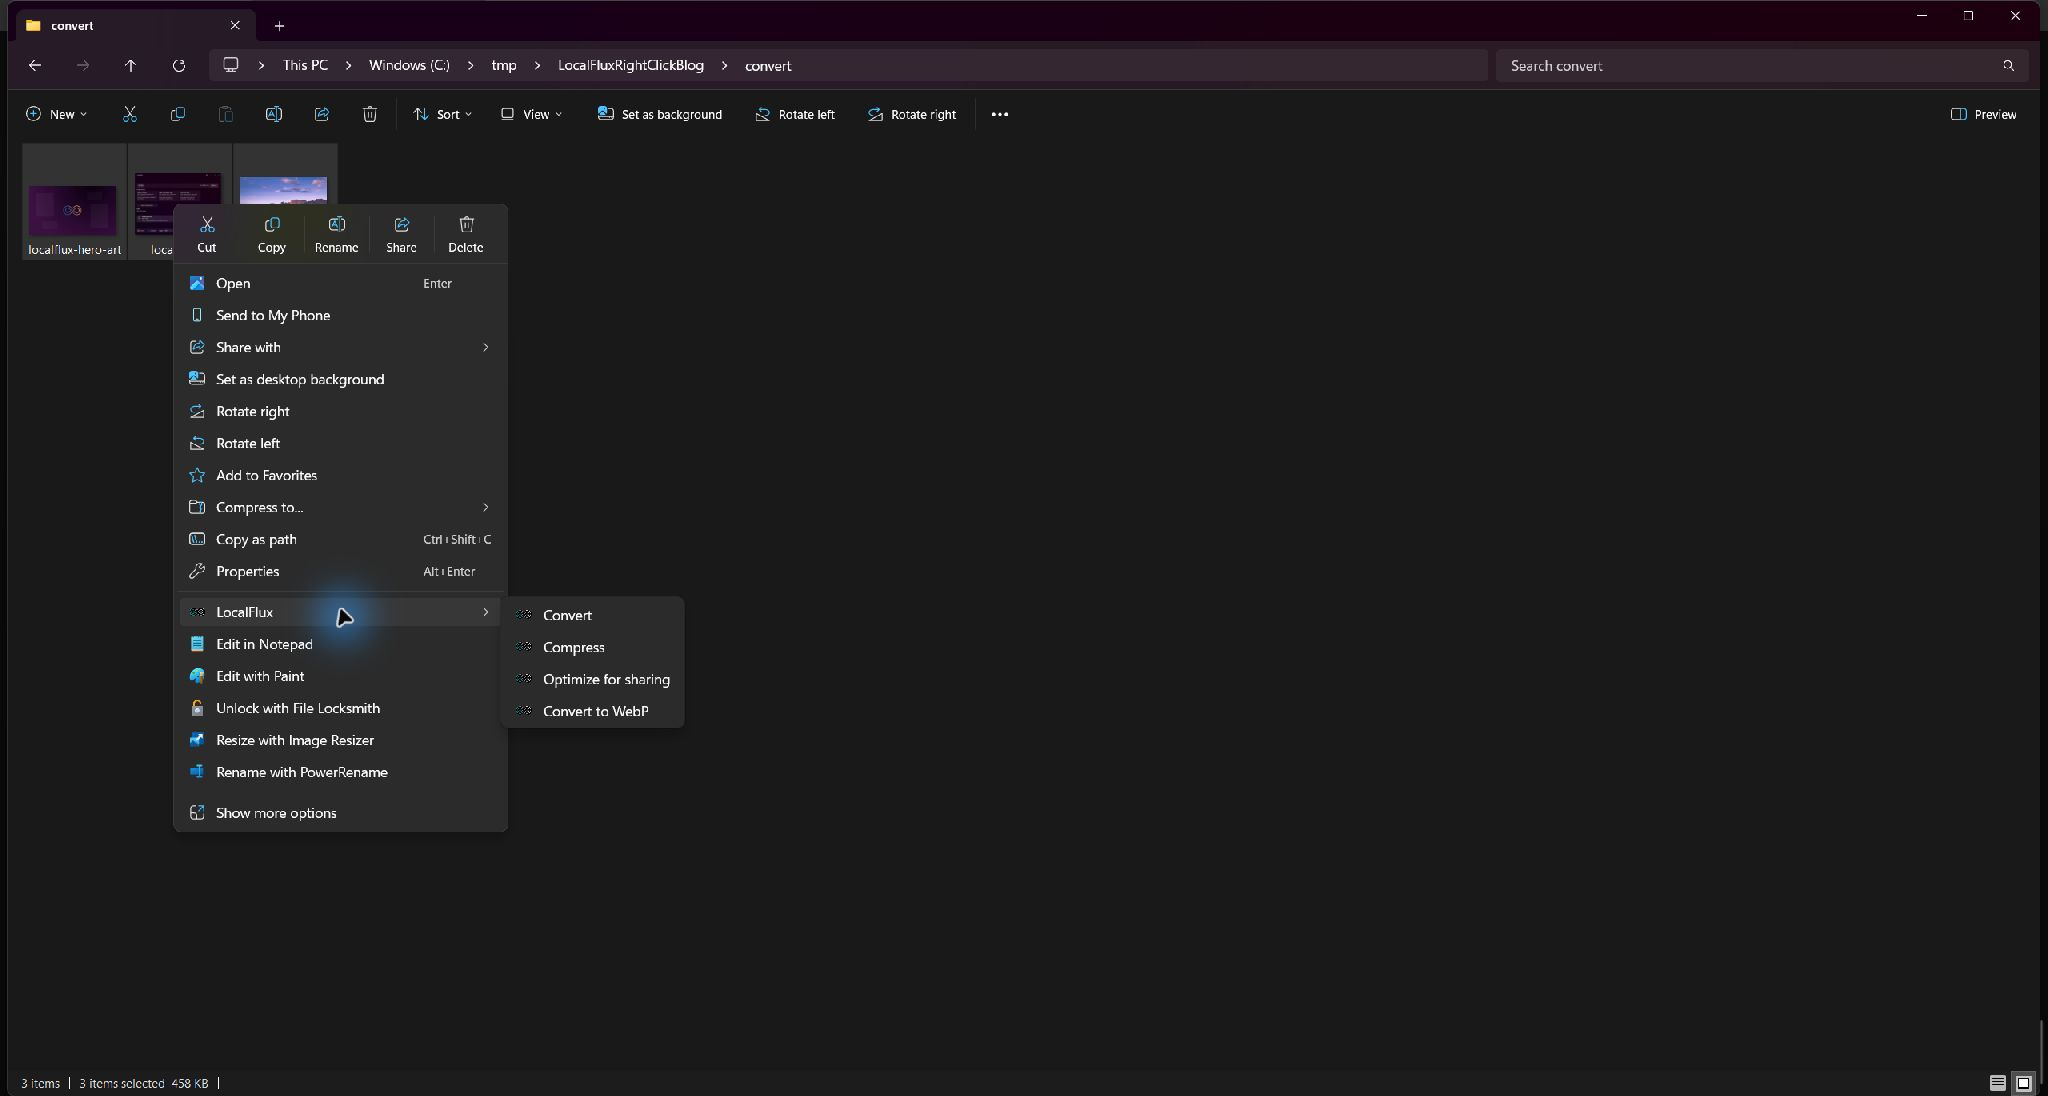Click the toolbar Cut scissors icon

(x=130, y=114)
